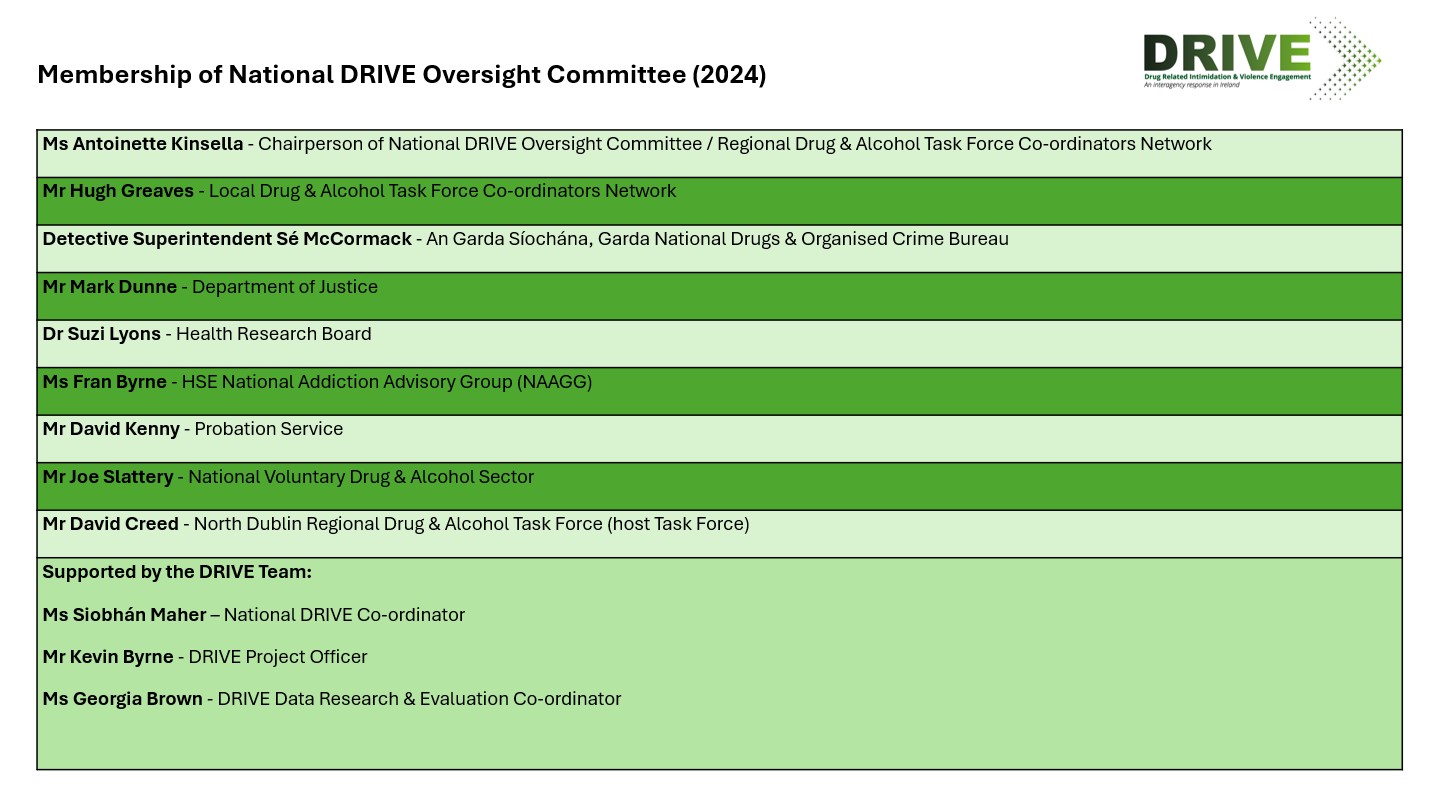Select the text 'Department of Justice'
1437x796 pixels.
pos(285,287)
